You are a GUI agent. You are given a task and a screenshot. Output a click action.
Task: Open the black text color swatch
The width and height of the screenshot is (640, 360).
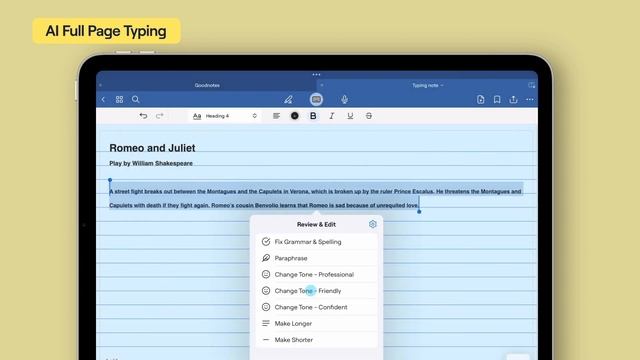tap(294, 116)
